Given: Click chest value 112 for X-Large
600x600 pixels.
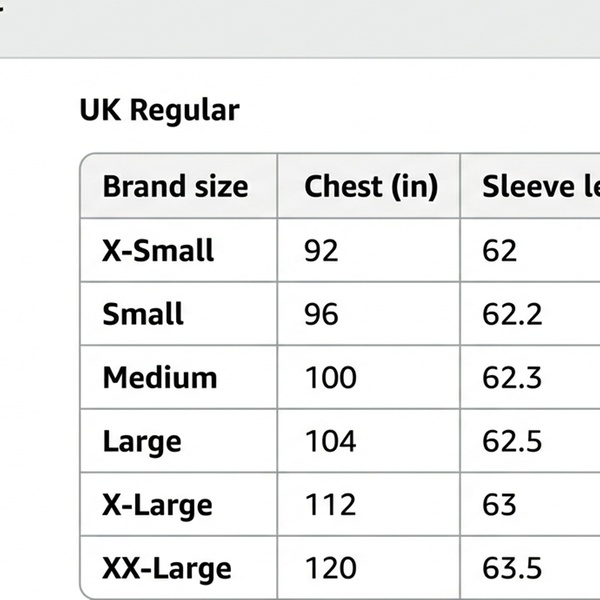Looking at the screenshot, I should click(330, 505).
